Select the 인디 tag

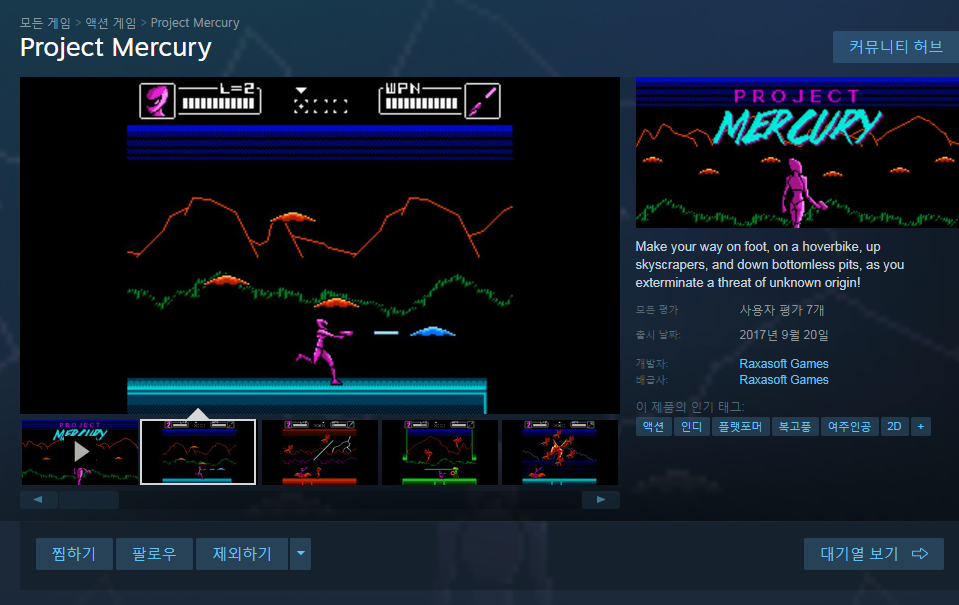pyautogui.click(x=691, y=426)
